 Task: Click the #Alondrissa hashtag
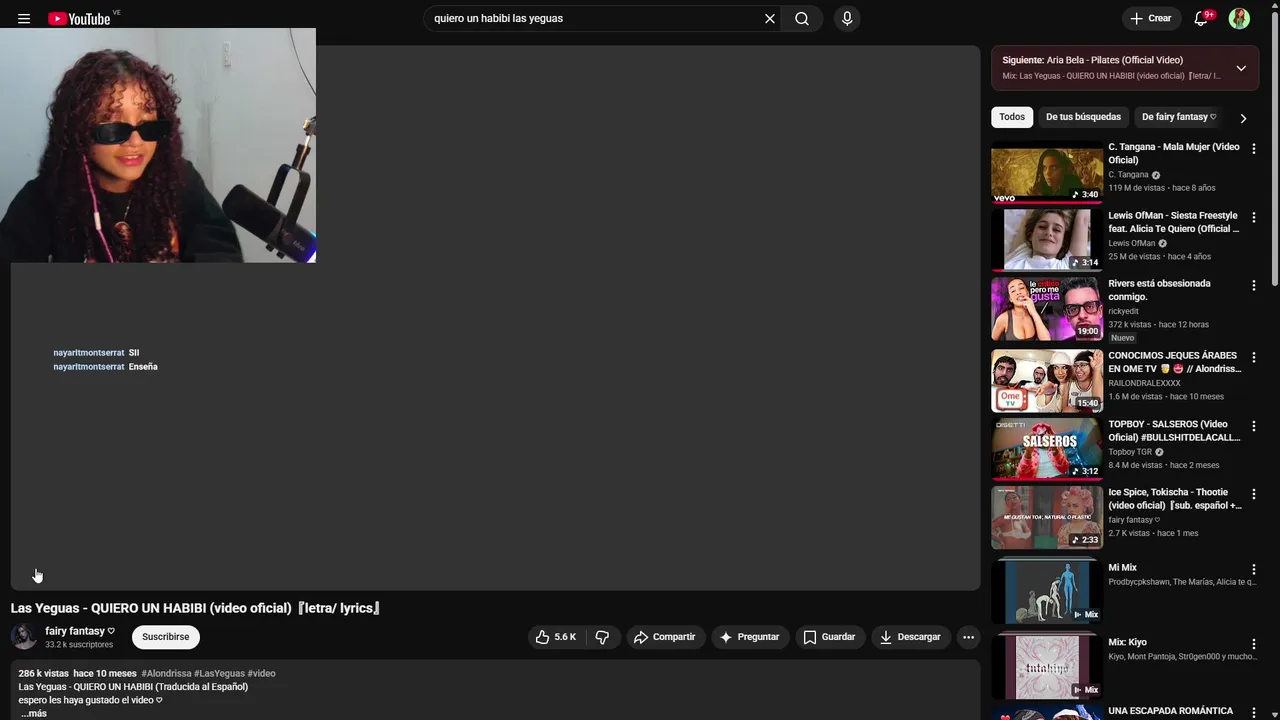point(166,674)
